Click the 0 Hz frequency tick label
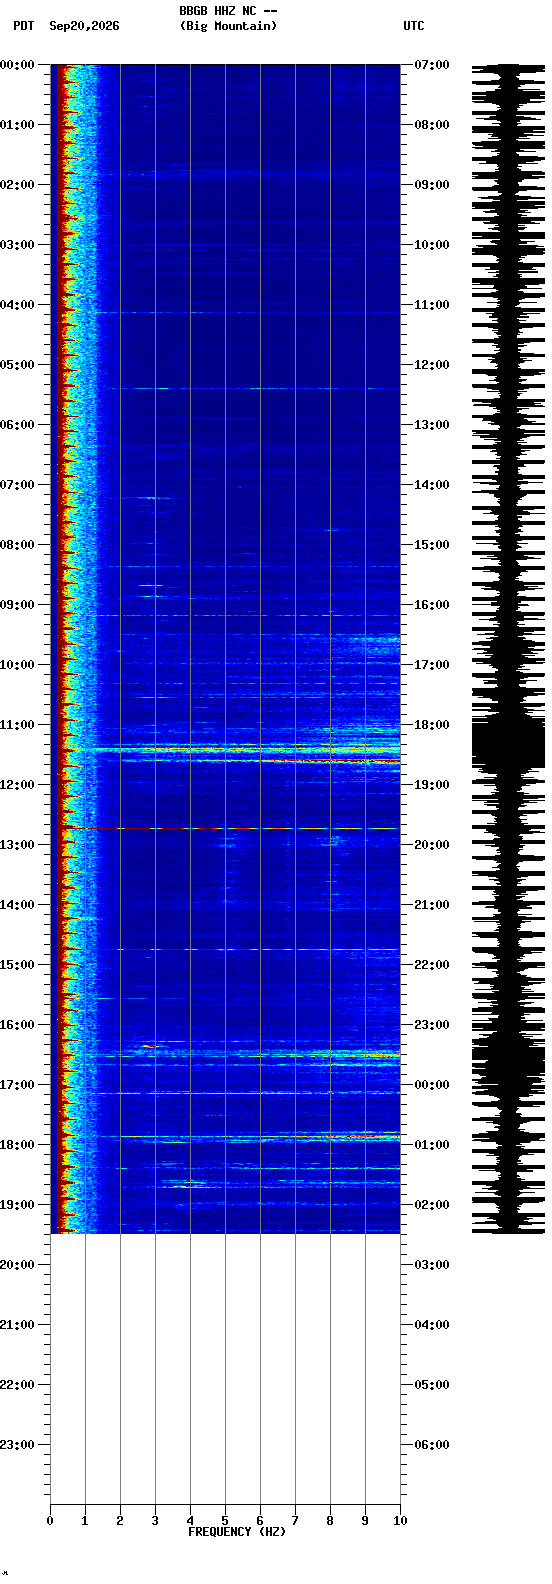Viewport: 552px width, 1584px height. pos(50,1521)
